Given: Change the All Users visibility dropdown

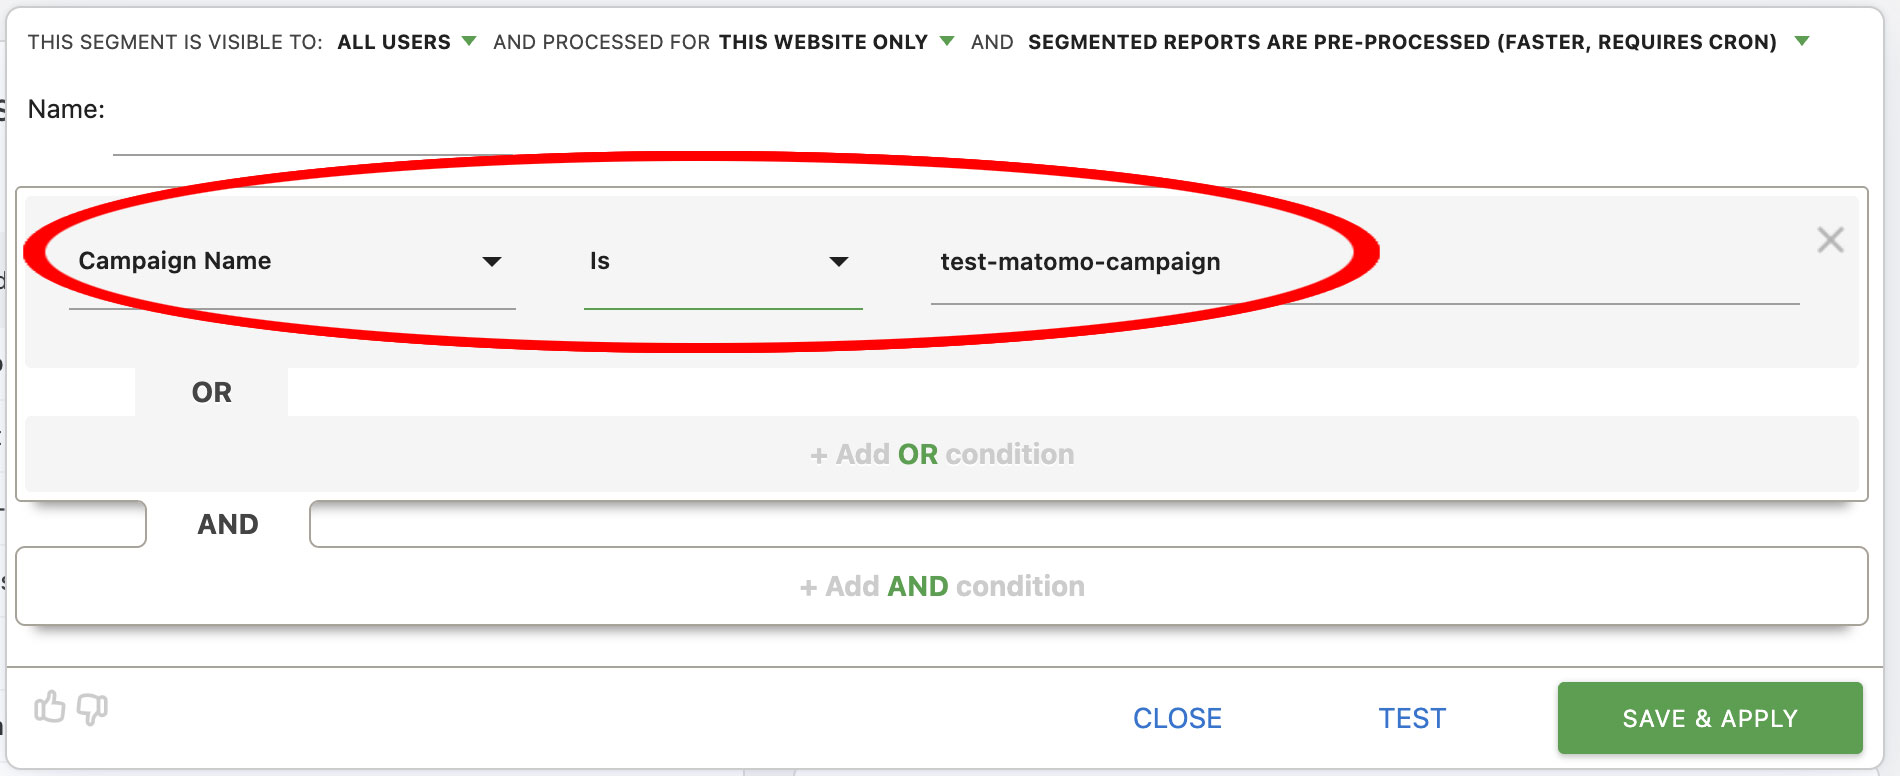Looking at the screenshot, I should pyautogui.click(x=406, y=42).
